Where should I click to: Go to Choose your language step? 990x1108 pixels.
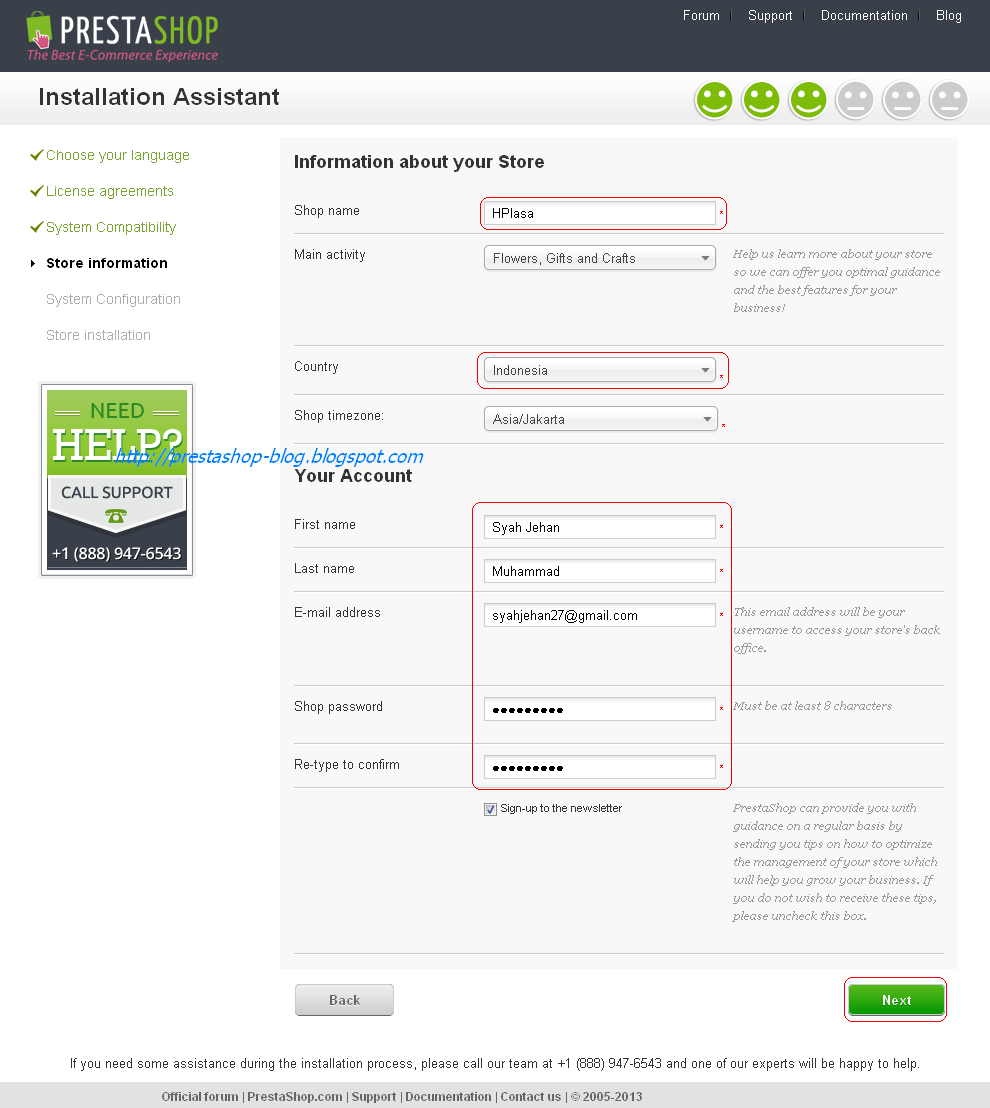click(x=117, y=155)
